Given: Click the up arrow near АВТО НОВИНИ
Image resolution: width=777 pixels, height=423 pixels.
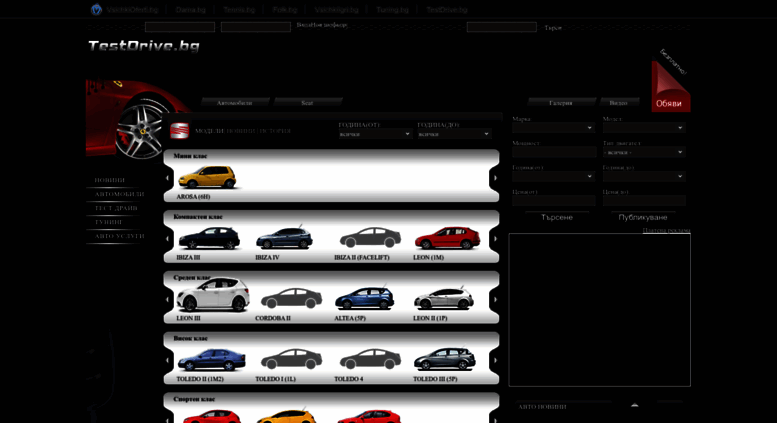Looking at the screenshot, I should pyautogui.click(x=634, y=406).
